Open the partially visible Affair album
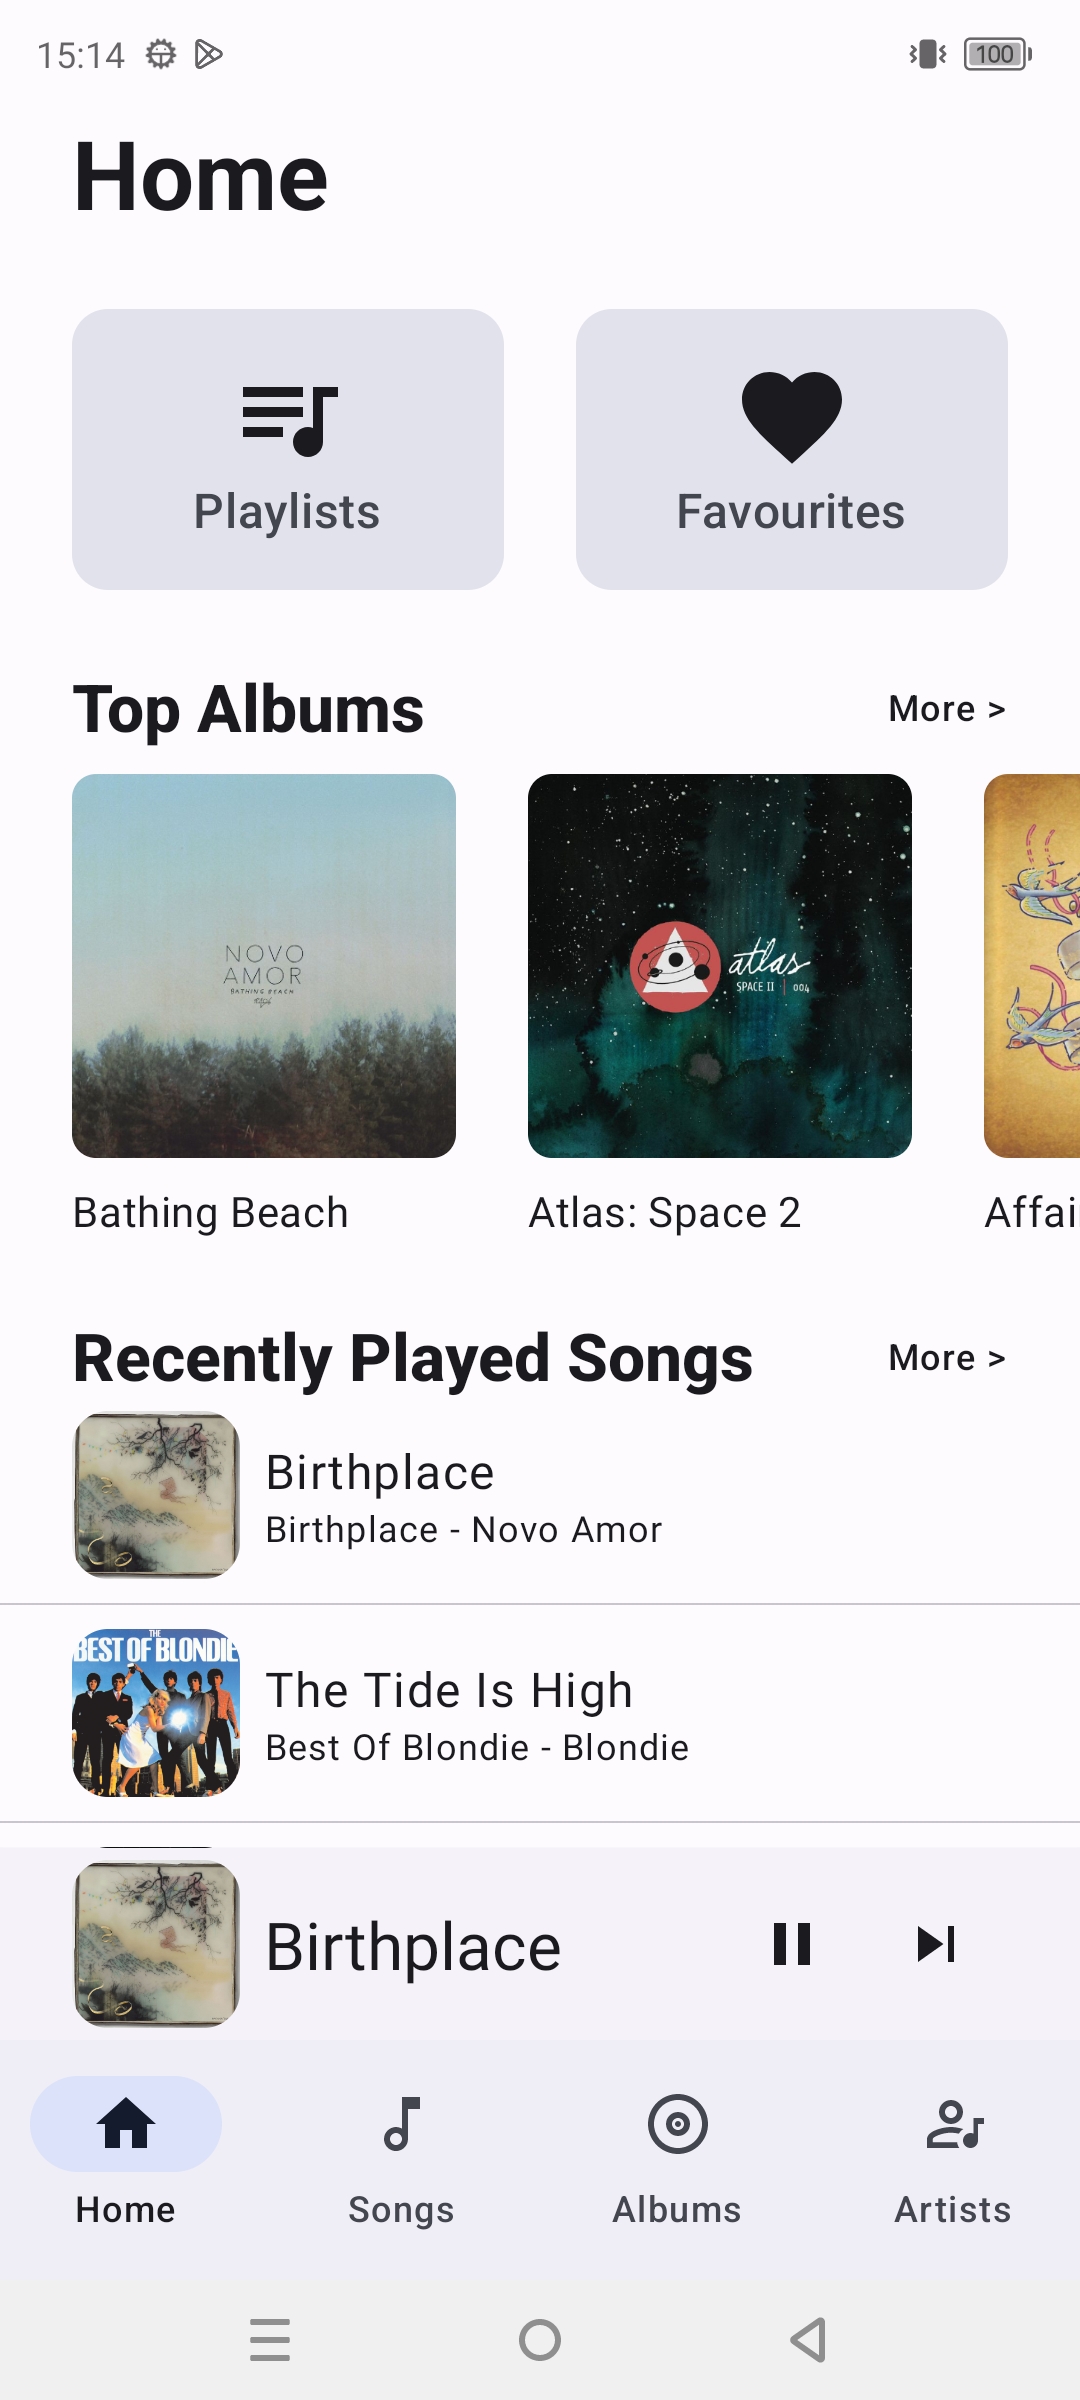Image resolution: width=1080 pixels, height=2400 pixels. (1032, 966)
